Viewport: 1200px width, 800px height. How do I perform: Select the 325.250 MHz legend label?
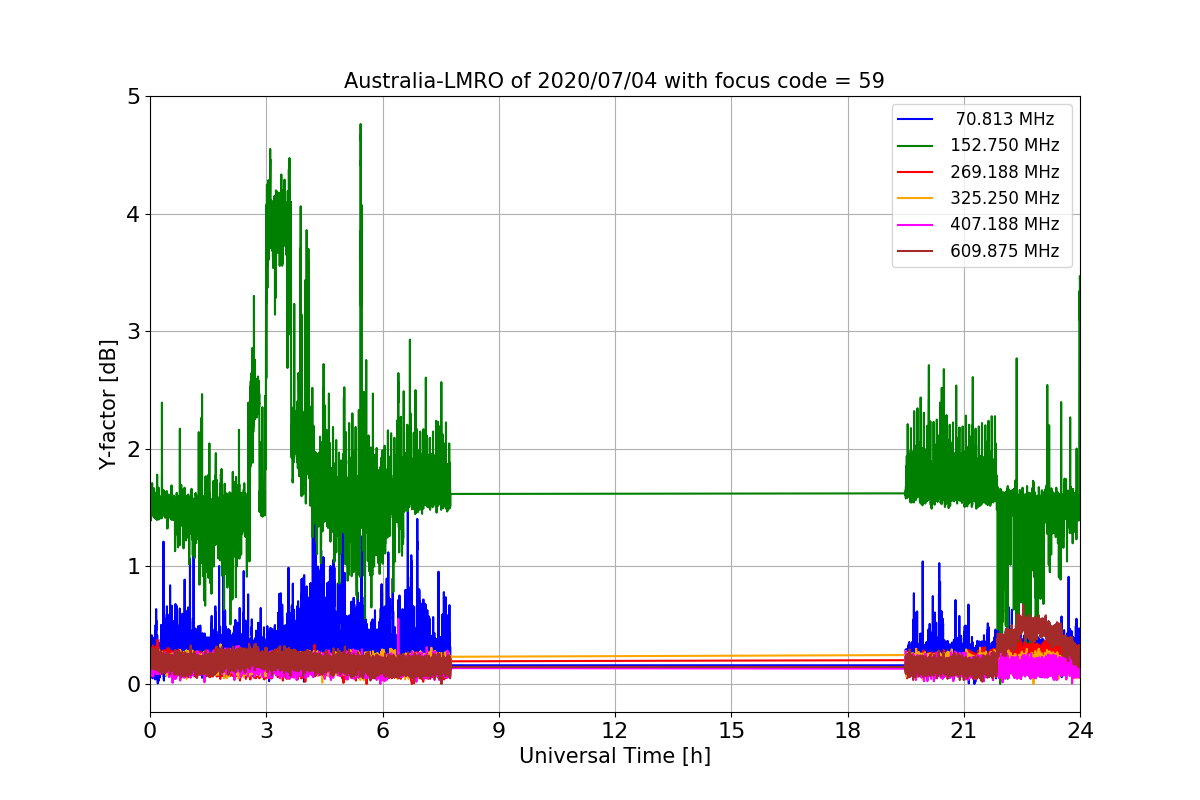click(x=1005, y=198)
